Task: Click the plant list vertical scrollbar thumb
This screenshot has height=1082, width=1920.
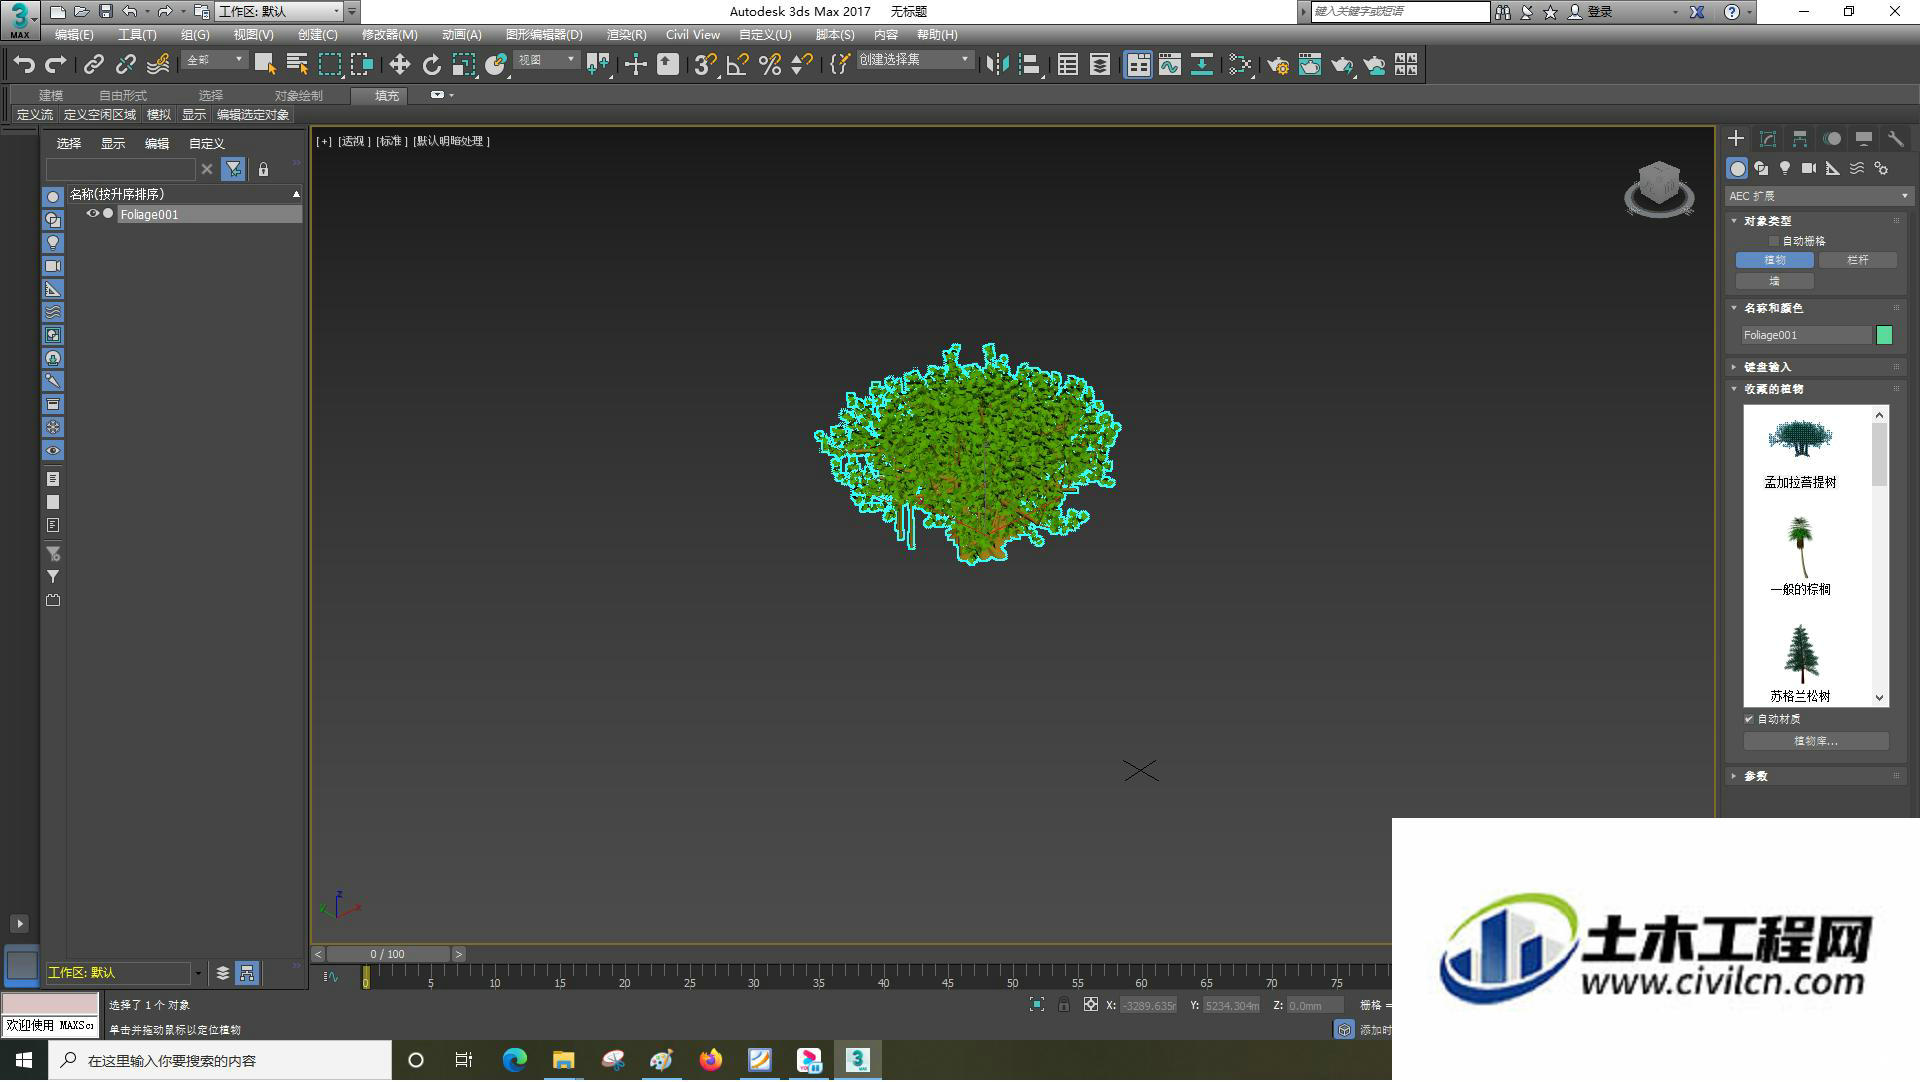Action: pos(1879,454)
